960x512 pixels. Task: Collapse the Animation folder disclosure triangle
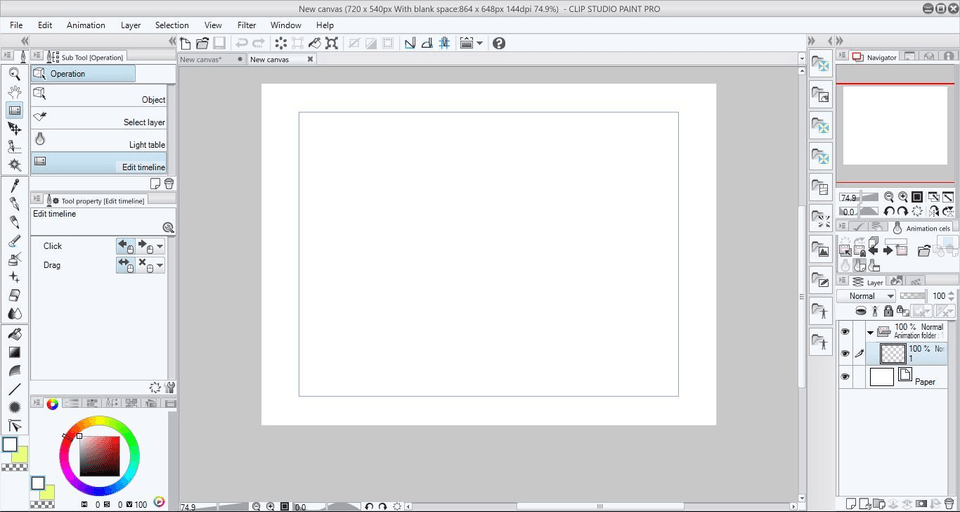pyautogui.click(x=870, y=331)
